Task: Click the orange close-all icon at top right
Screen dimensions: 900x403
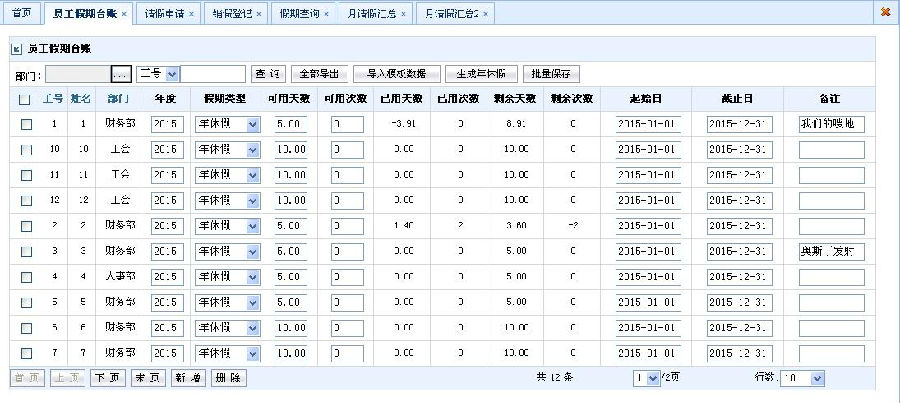Action: tap(885, 11)
